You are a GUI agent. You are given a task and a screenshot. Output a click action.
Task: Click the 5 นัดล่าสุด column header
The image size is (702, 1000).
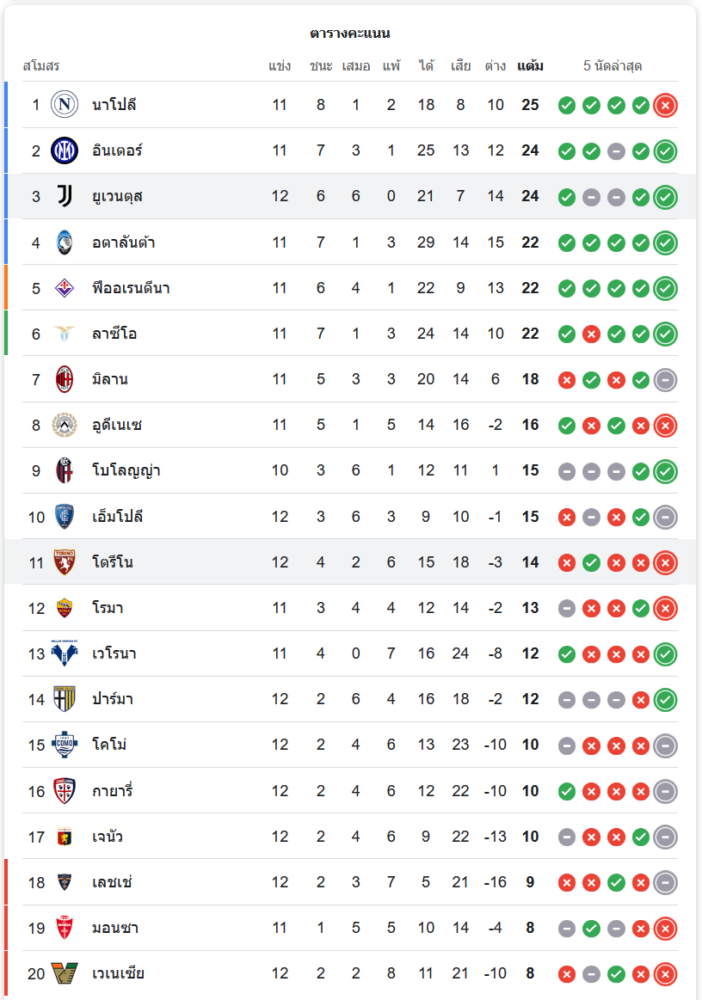click(x=612, y=66)
